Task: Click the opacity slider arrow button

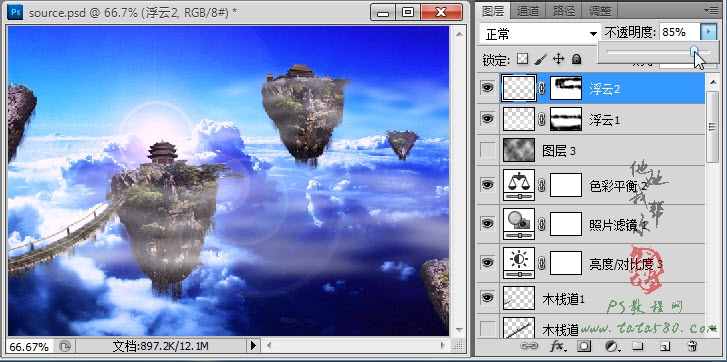Action: (708, 32)
